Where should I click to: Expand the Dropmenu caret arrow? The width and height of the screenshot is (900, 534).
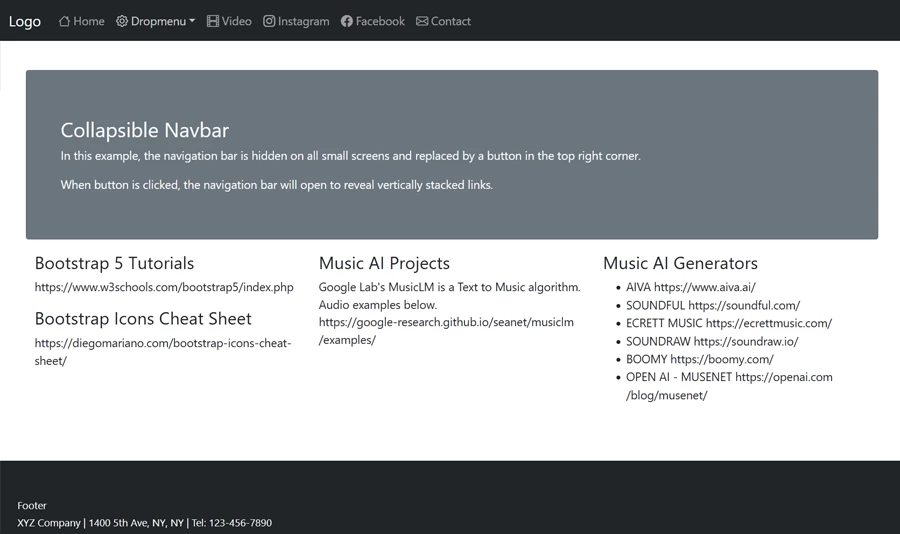(x=192, y=21)
